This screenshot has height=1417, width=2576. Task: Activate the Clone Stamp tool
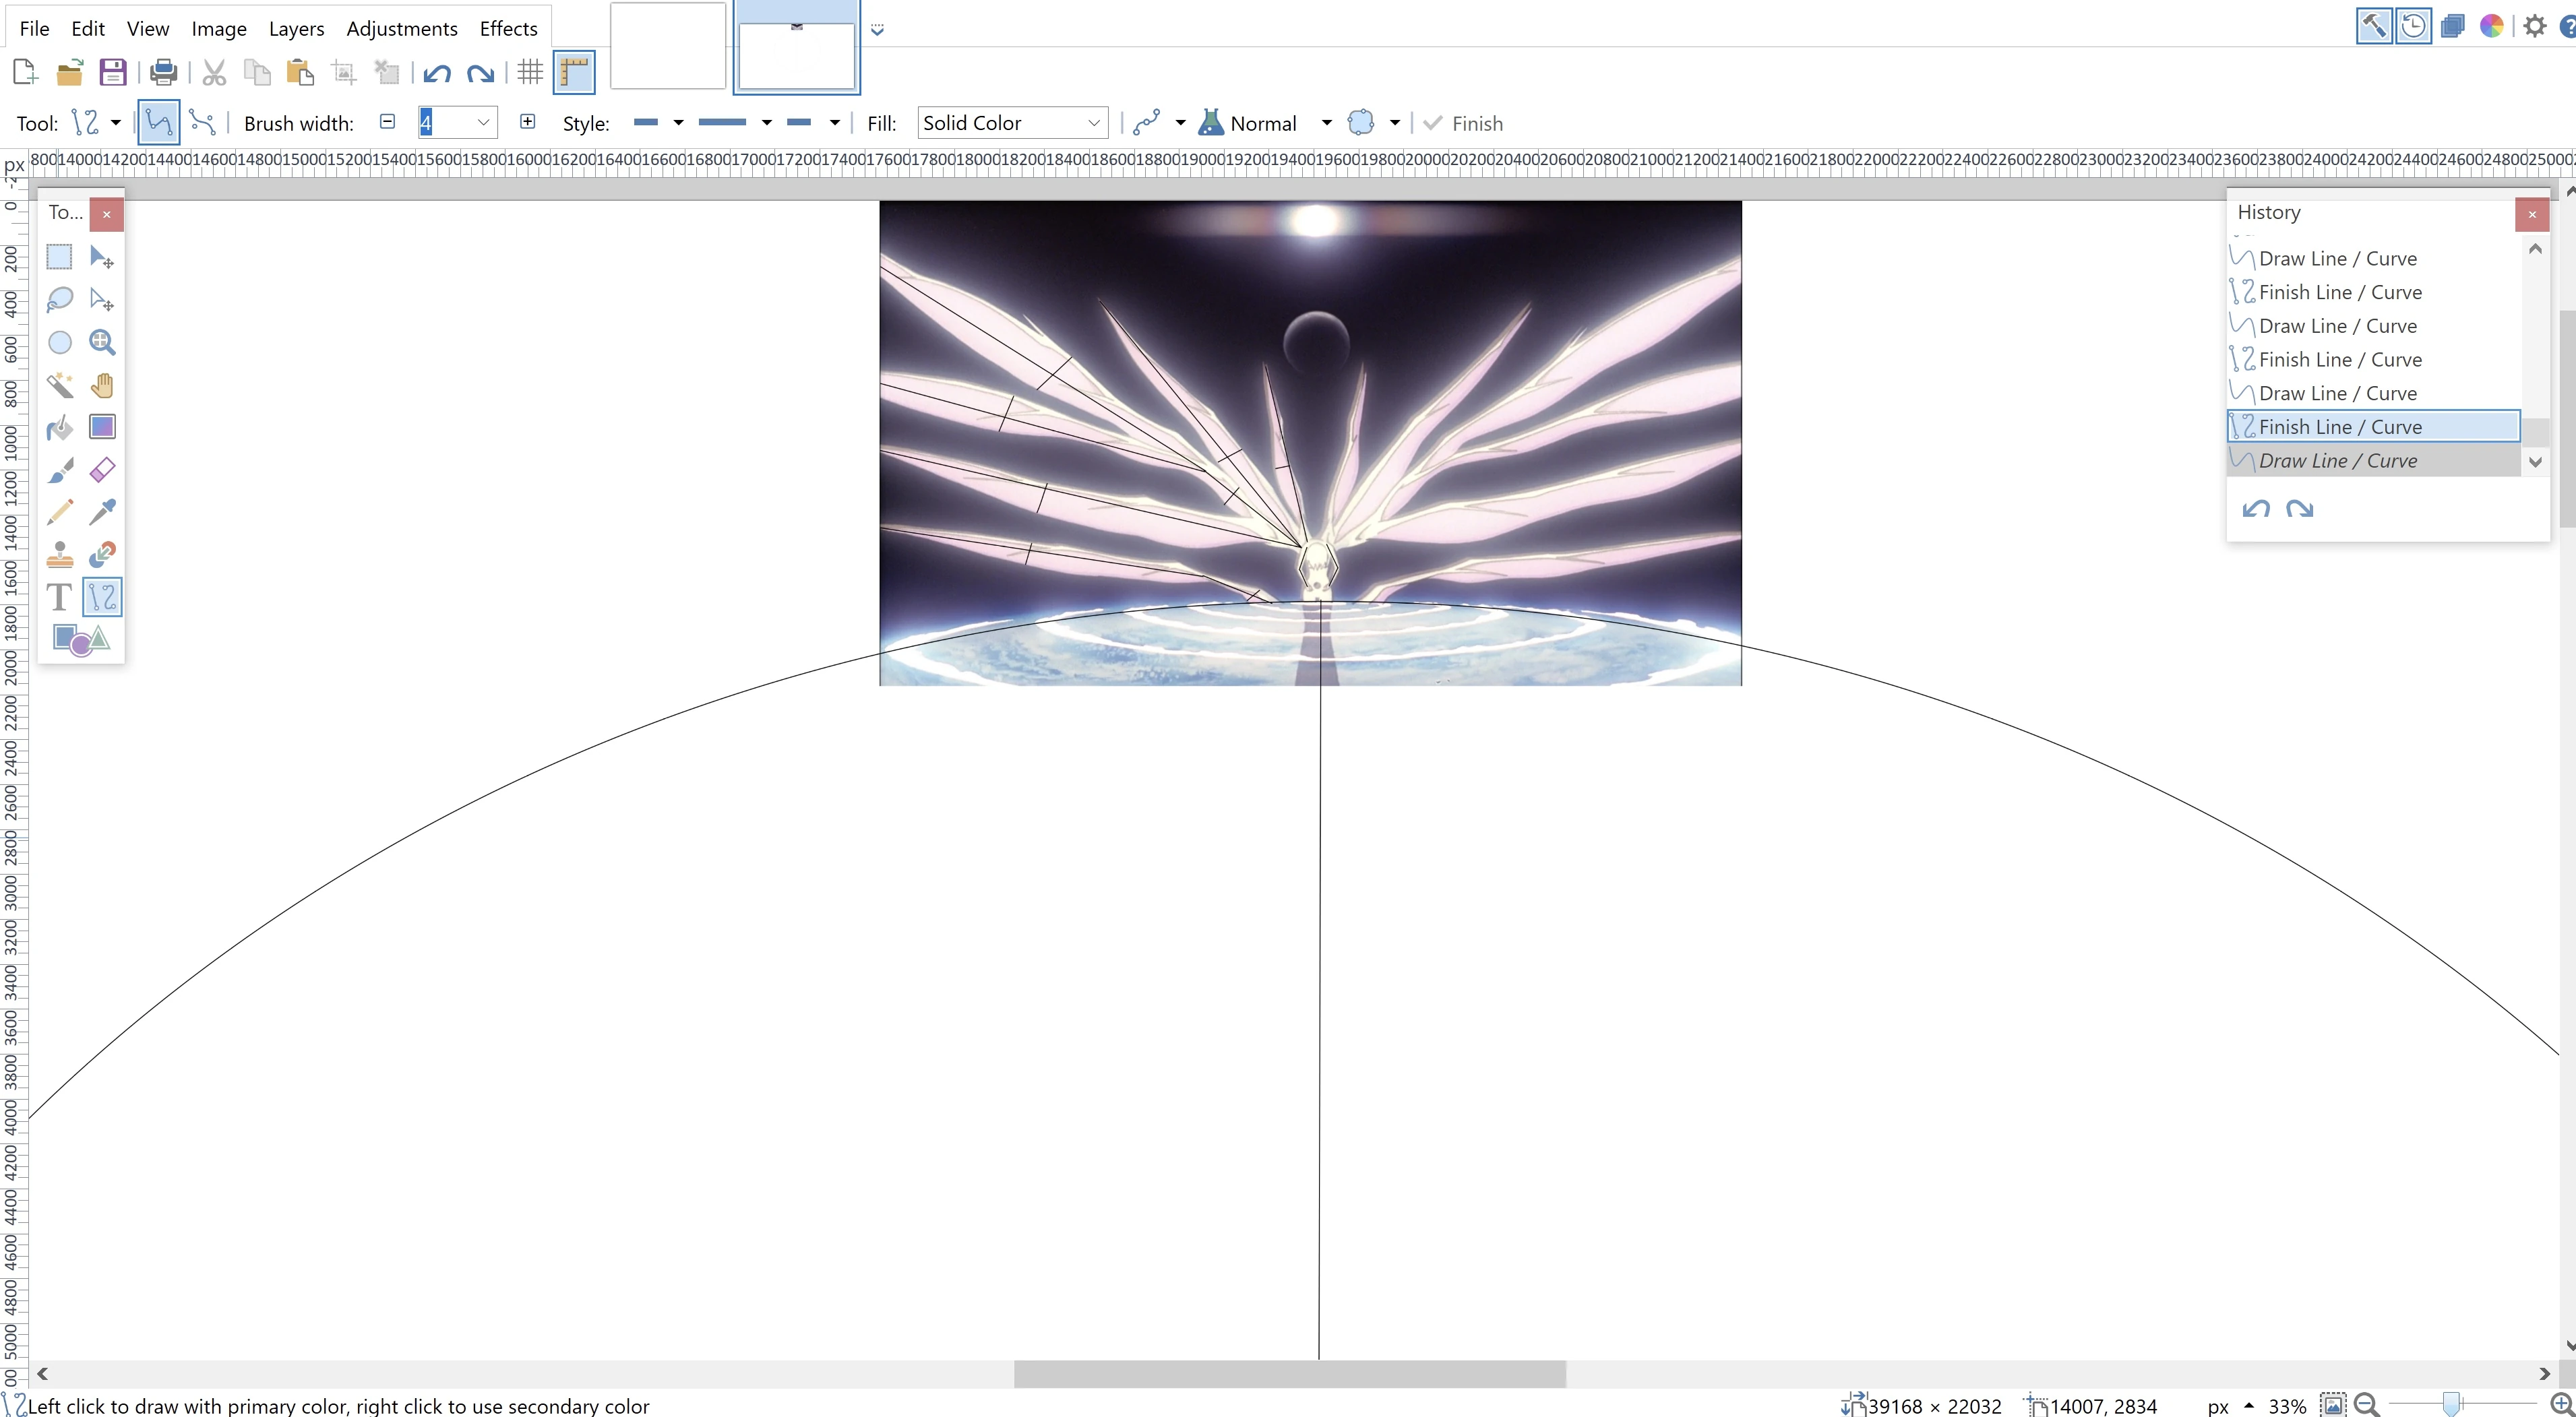tap(59, 554)
